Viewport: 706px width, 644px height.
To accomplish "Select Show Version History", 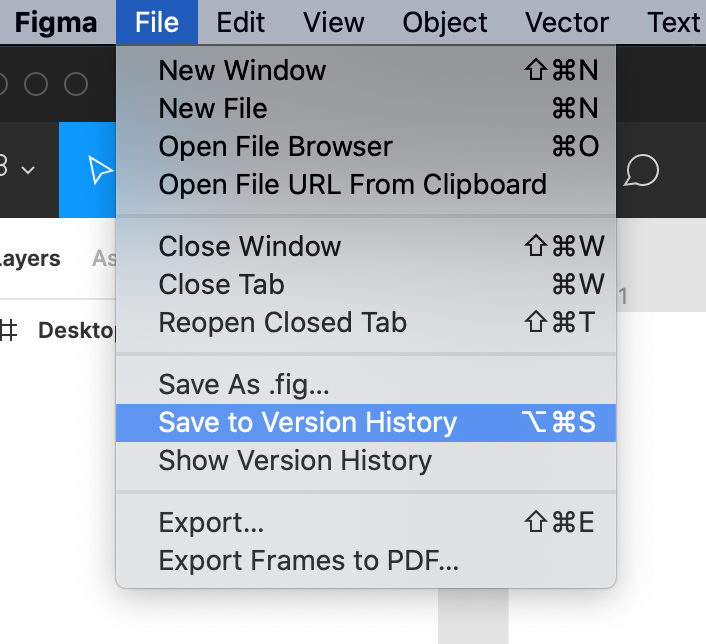I will 295,460.
